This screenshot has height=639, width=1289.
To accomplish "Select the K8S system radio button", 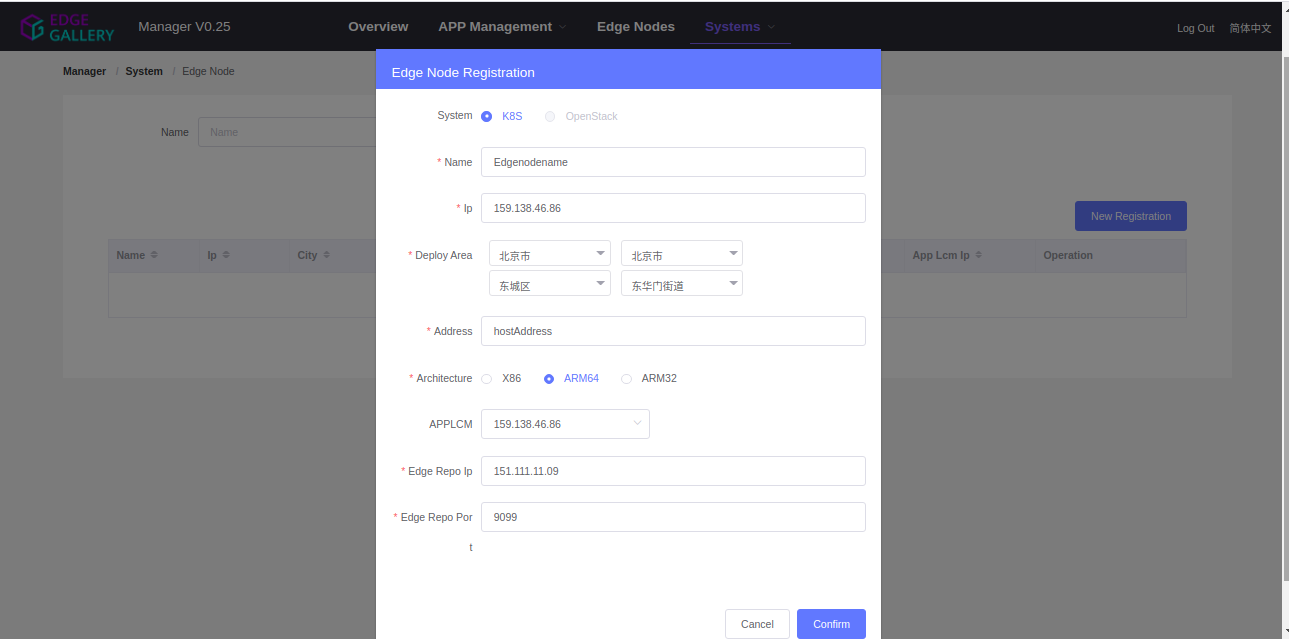I will click(x=487, y=116).
